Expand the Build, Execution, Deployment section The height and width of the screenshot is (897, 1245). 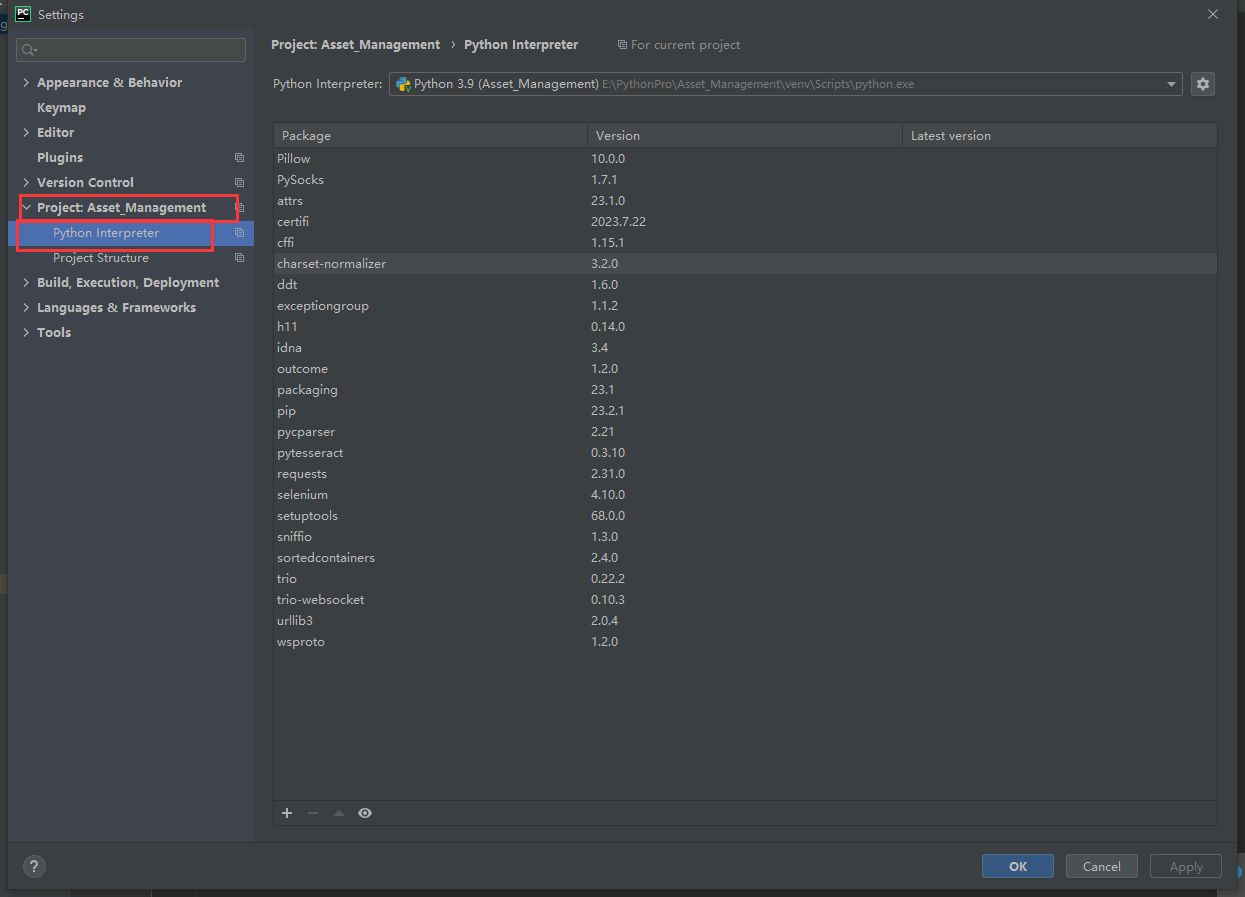(26, 283)
